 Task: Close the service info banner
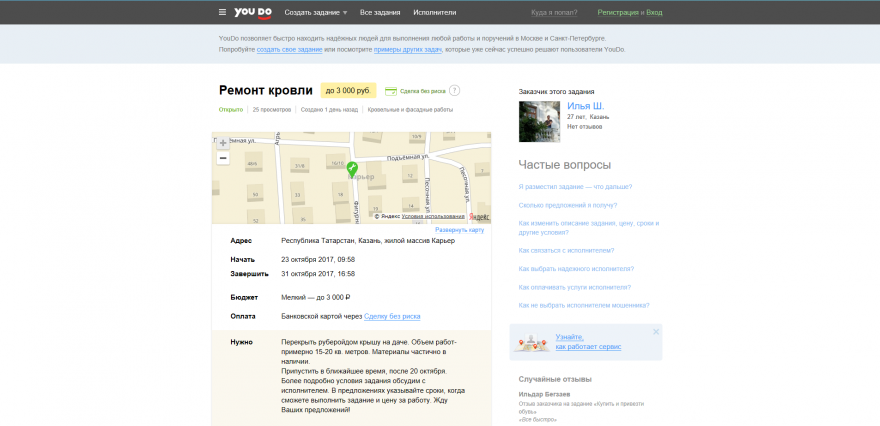(x=656, y=331)
